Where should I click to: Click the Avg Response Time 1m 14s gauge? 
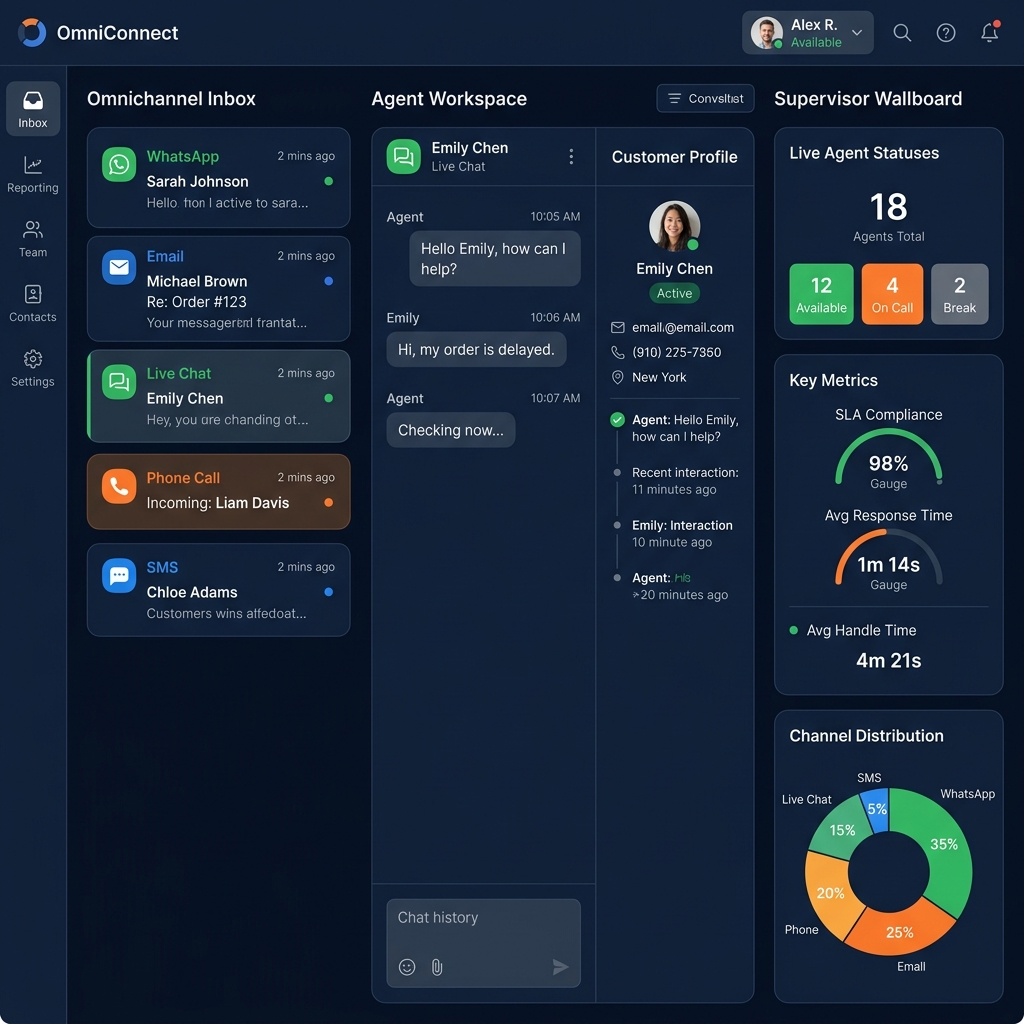coord(888,559)
